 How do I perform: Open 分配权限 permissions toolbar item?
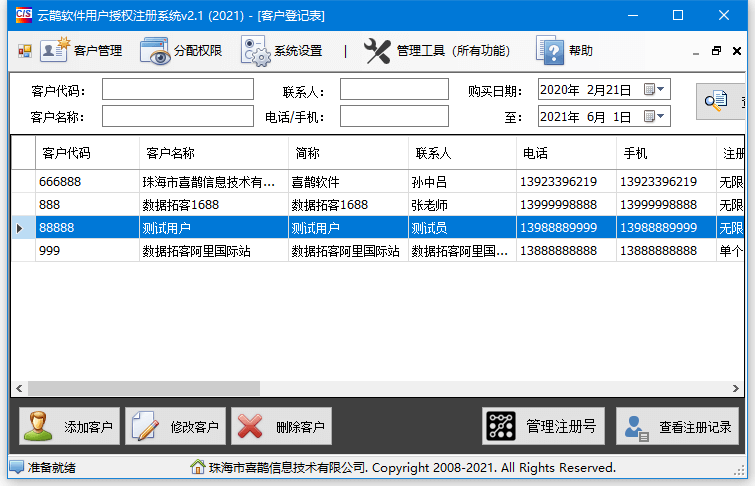coord(182,51)
